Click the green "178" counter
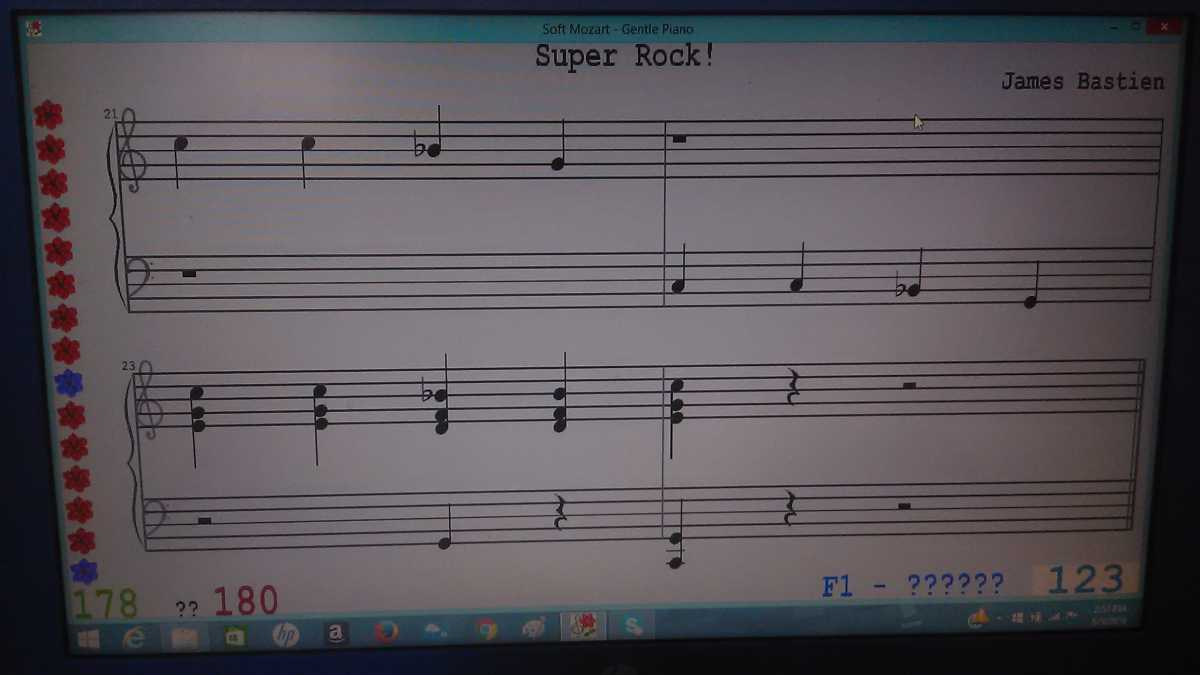Viewport: 1200px width, 675px height. (x=105, y=604)
